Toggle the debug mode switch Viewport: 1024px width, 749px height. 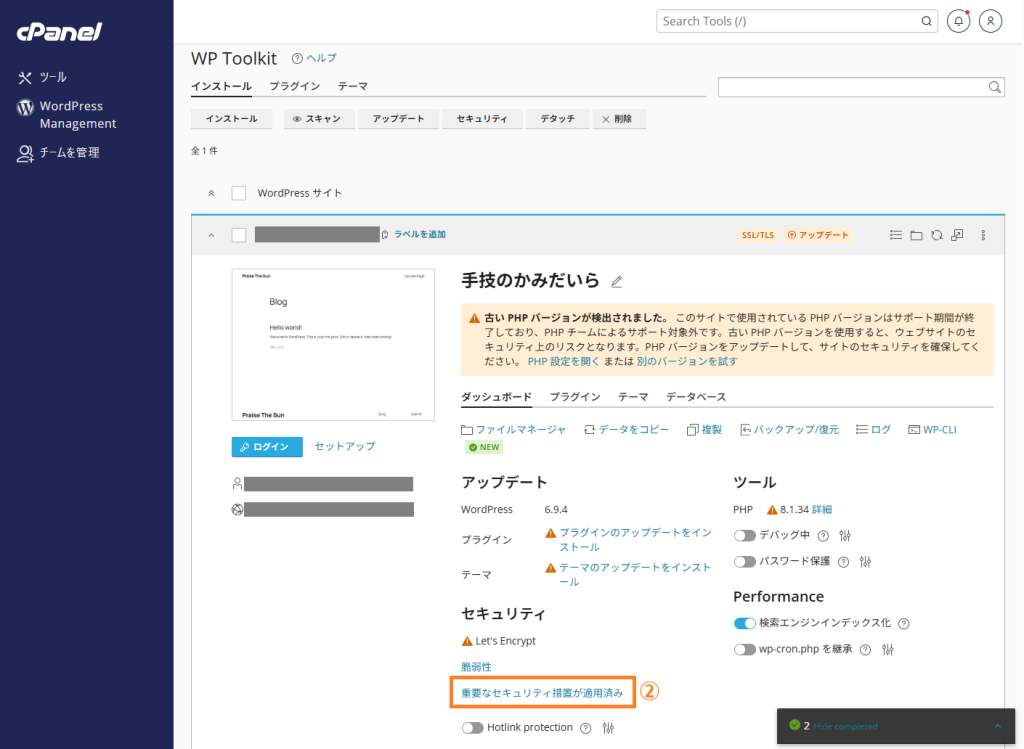click(744, 535)
